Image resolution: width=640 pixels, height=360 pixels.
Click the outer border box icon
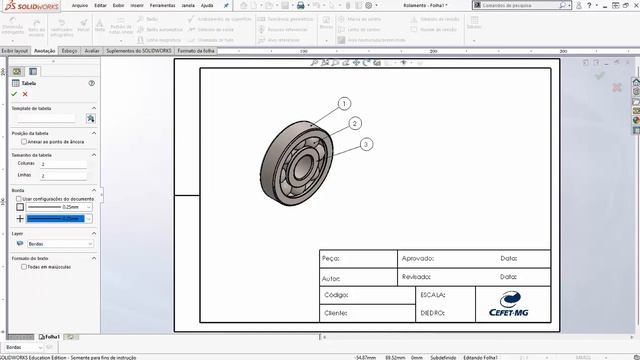point(20,207)
